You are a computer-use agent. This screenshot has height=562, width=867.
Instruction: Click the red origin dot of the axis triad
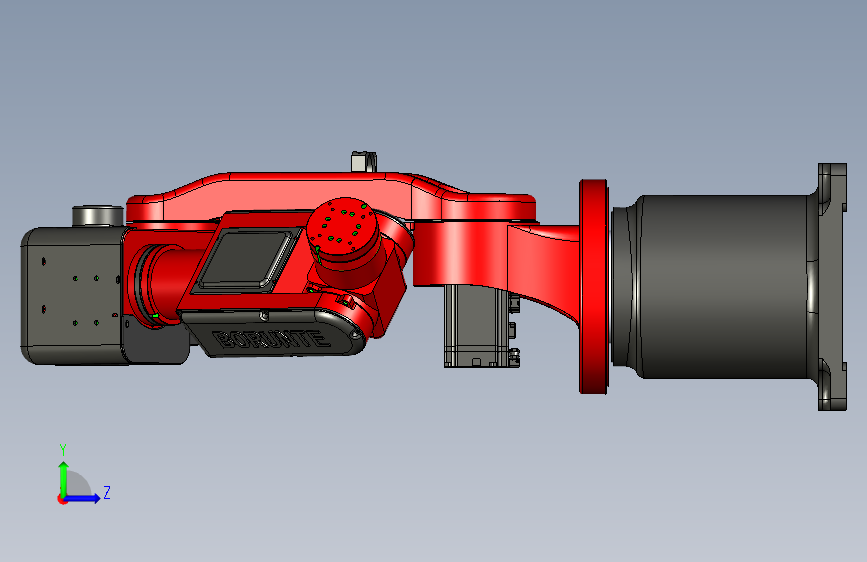tap(62, 499)
